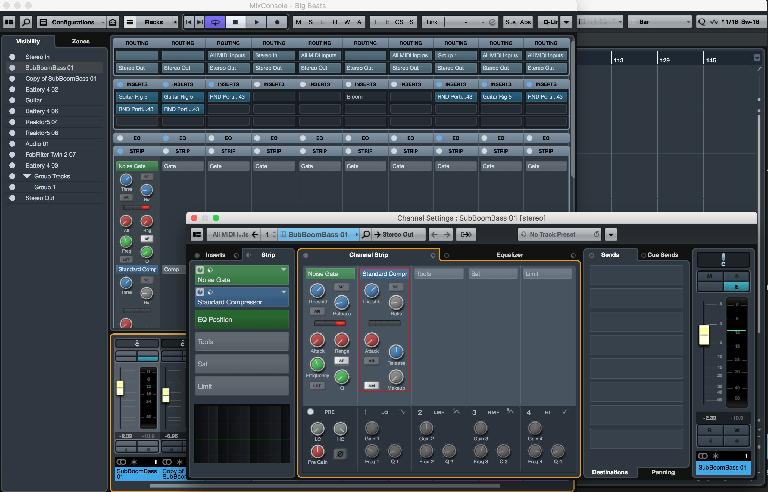
Task: Click the SubBoomBass 01 channel name field
Action: coord(318,235)
